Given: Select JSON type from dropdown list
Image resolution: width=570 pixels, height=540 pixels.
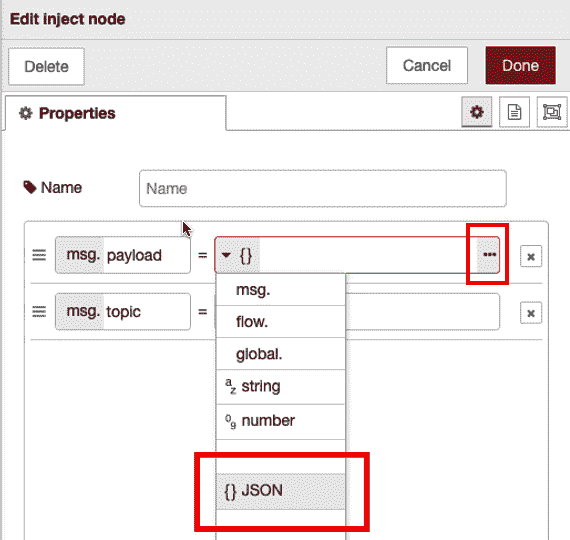Looking at the screenshot, I should 280,491.
